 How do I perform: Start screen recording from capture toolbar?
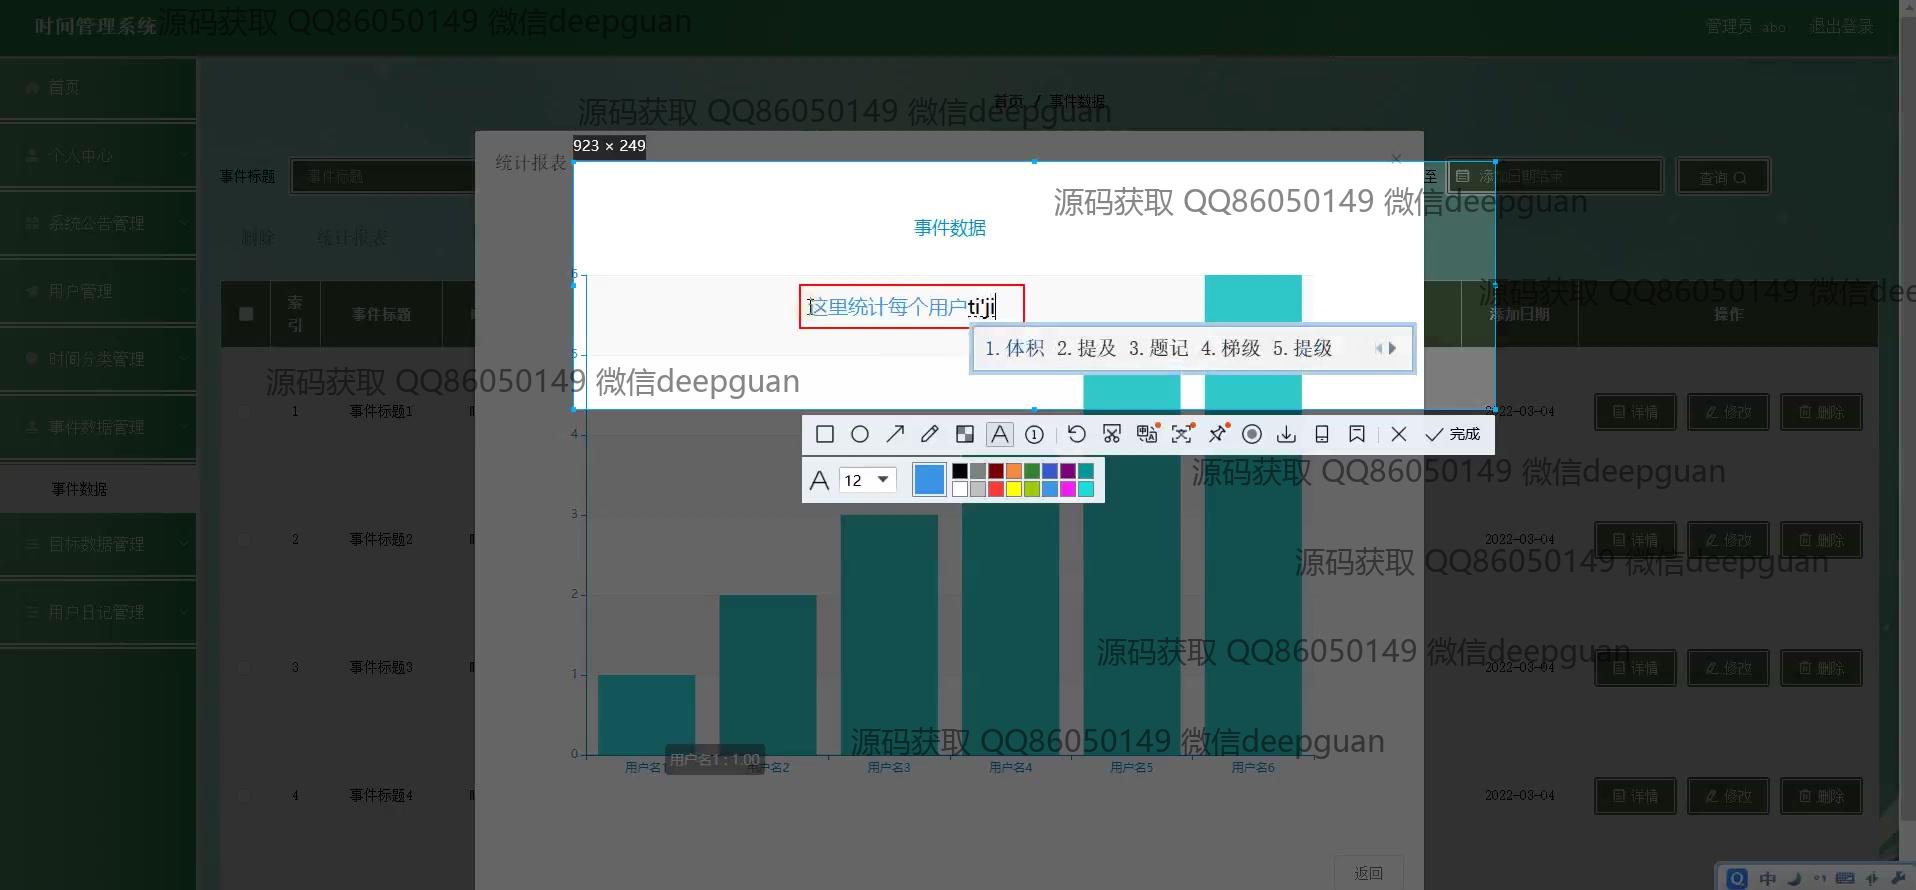point(1252,434)
